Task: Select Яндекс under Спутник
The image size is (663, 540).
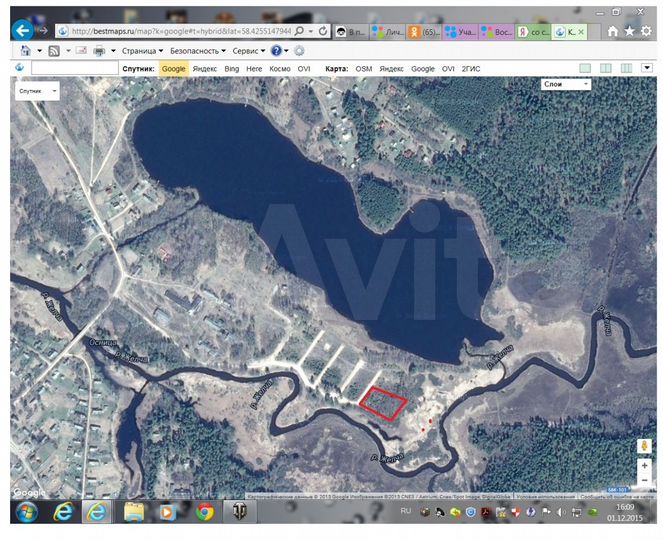Action: click(205, 69)
